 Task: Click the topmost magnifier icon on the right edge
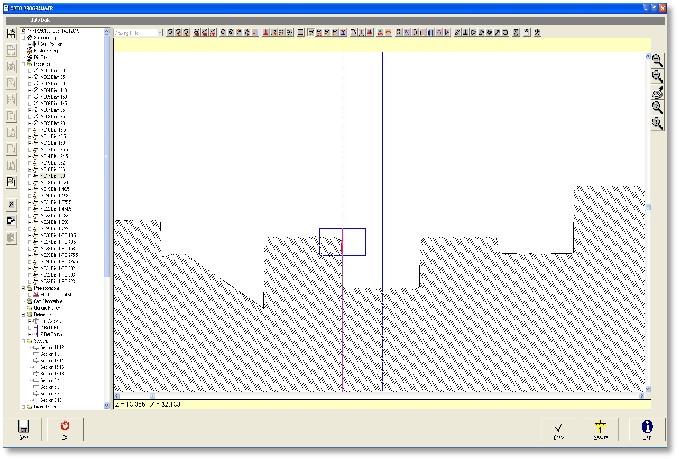point(657,60)
